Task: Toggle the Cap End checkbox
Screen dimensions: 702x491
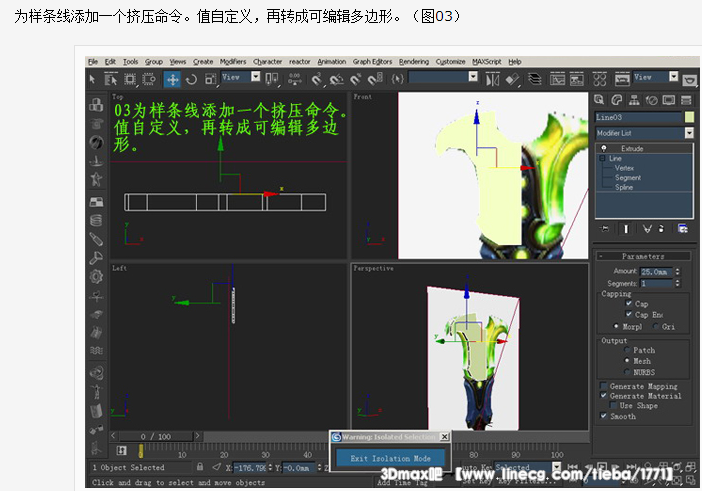Action: pos(629,314)
